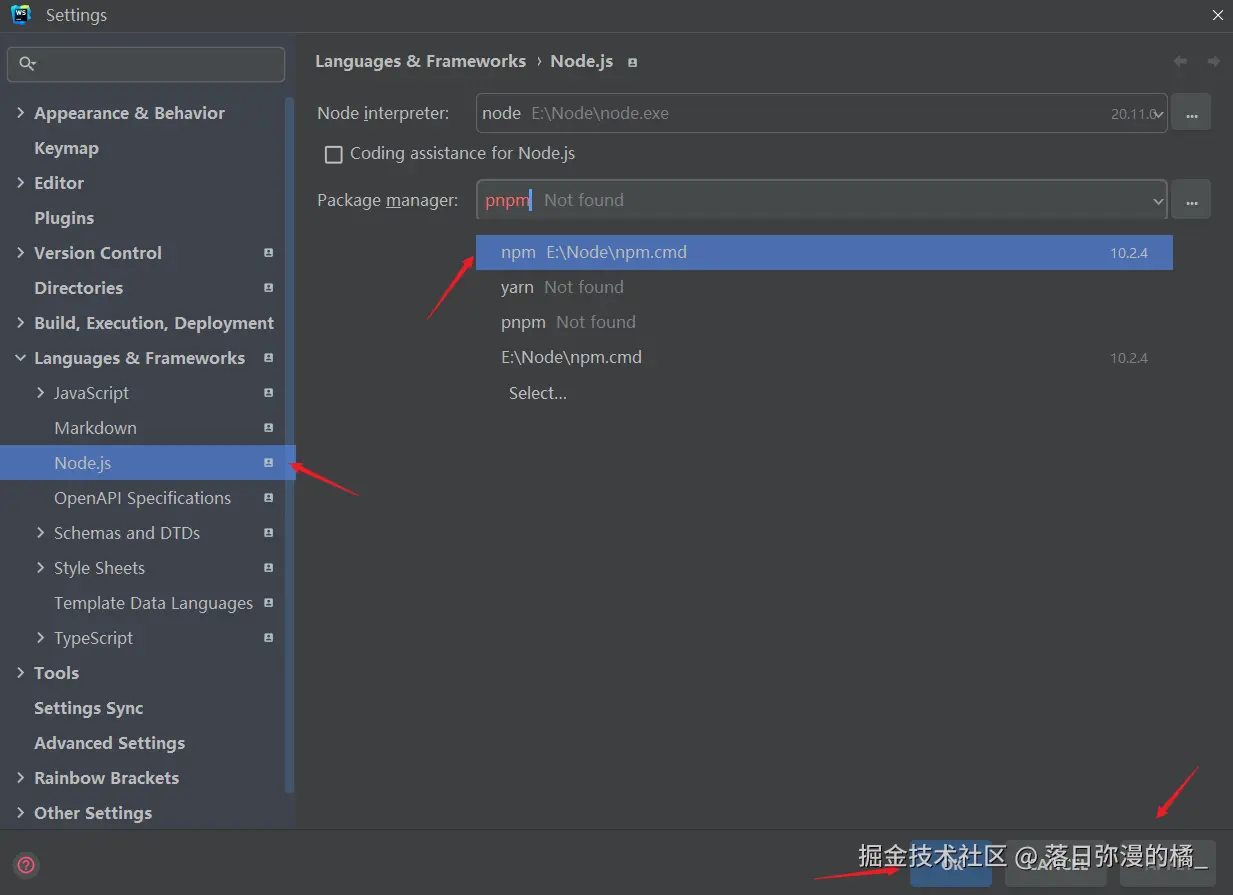Click the WebStorm logo in title bar

click(x=21, y=15)
